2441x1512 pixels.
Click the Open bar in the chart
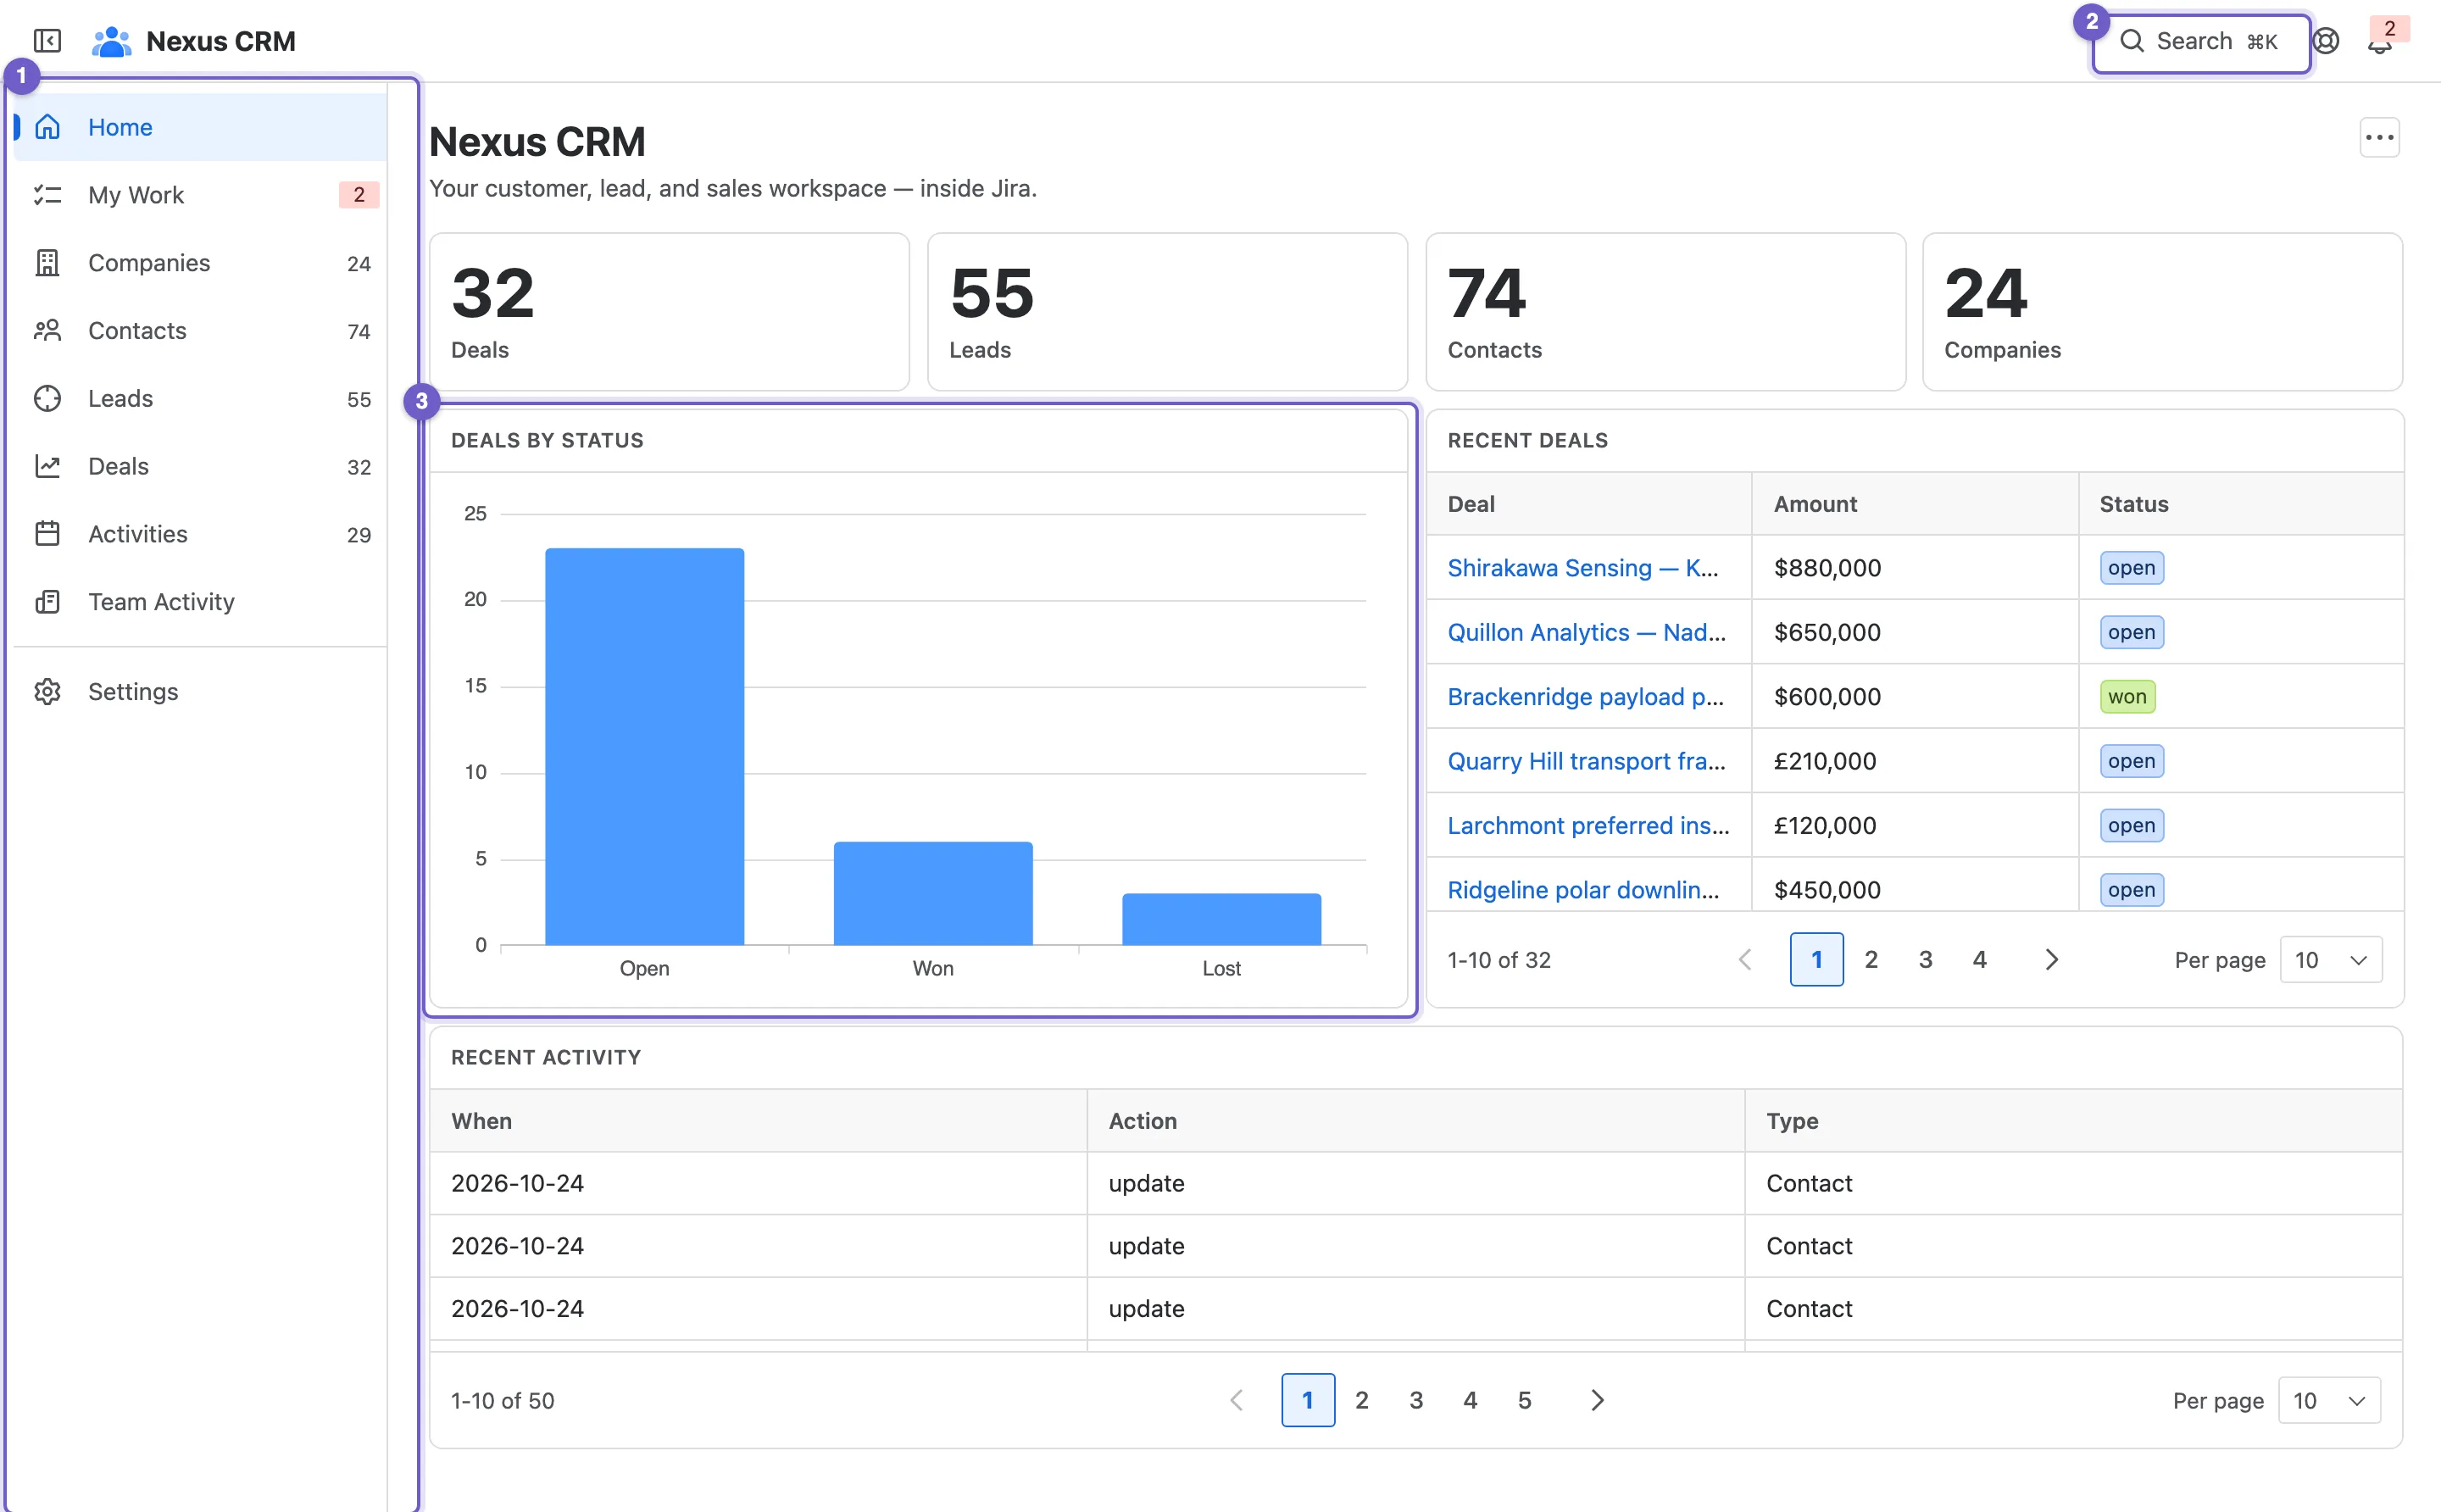pyautogui.click(x=644, y=746)
